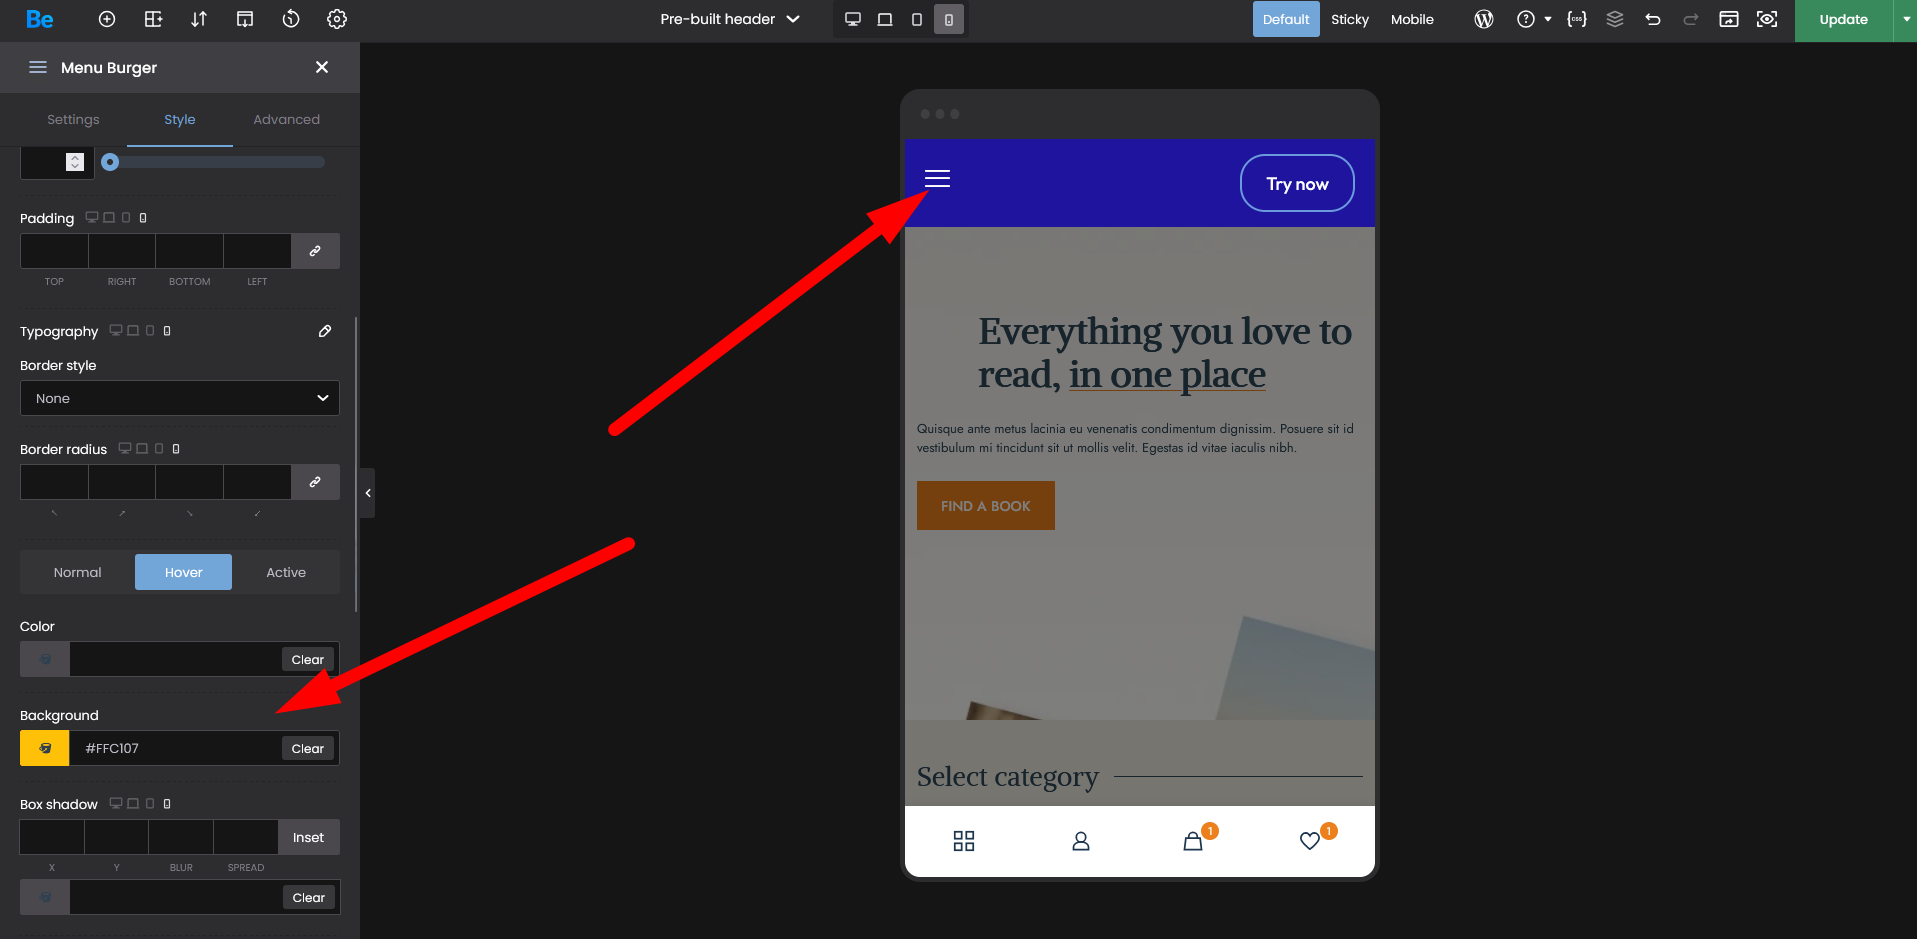This screenshot has width=1917, height=939.
Task: Click the Background hex color input field
Action: tap(175, 748)
